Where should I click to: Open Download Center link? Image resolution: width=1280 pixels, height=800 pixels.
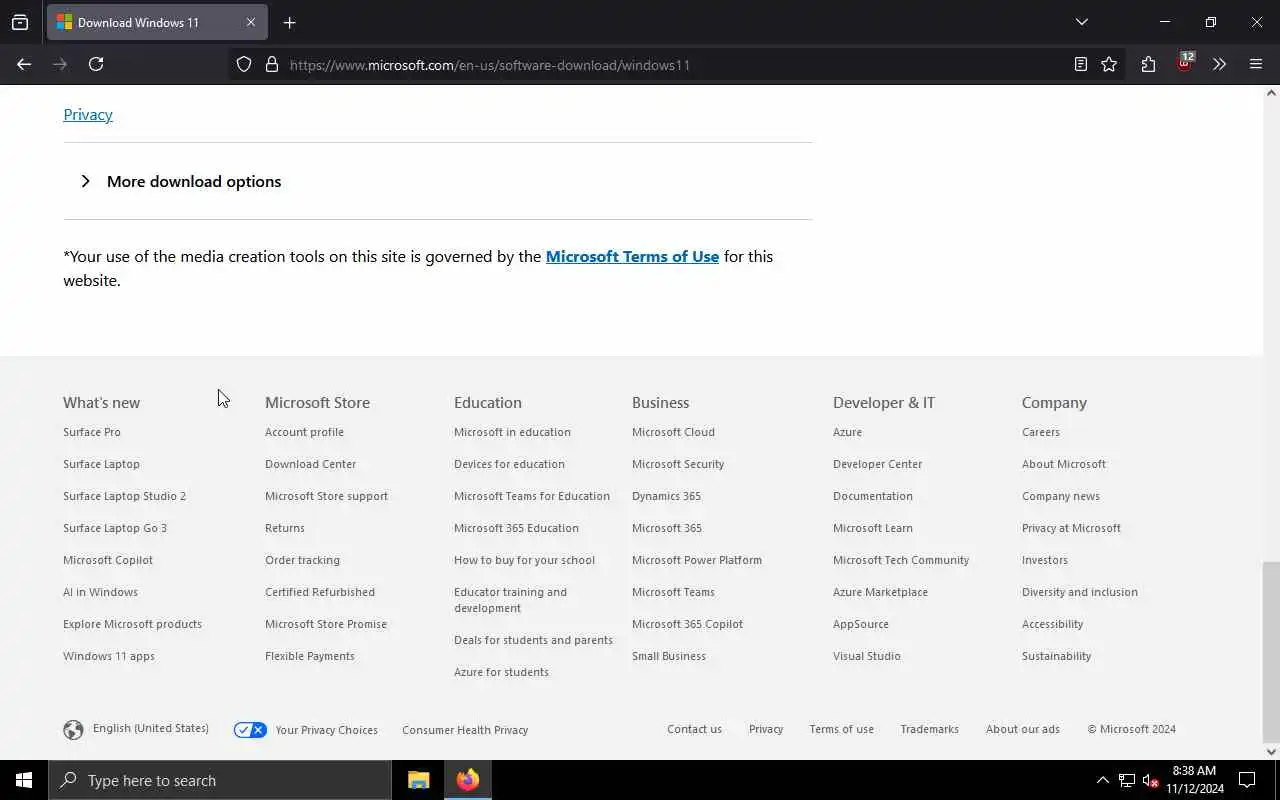click(x=310, y=464)
